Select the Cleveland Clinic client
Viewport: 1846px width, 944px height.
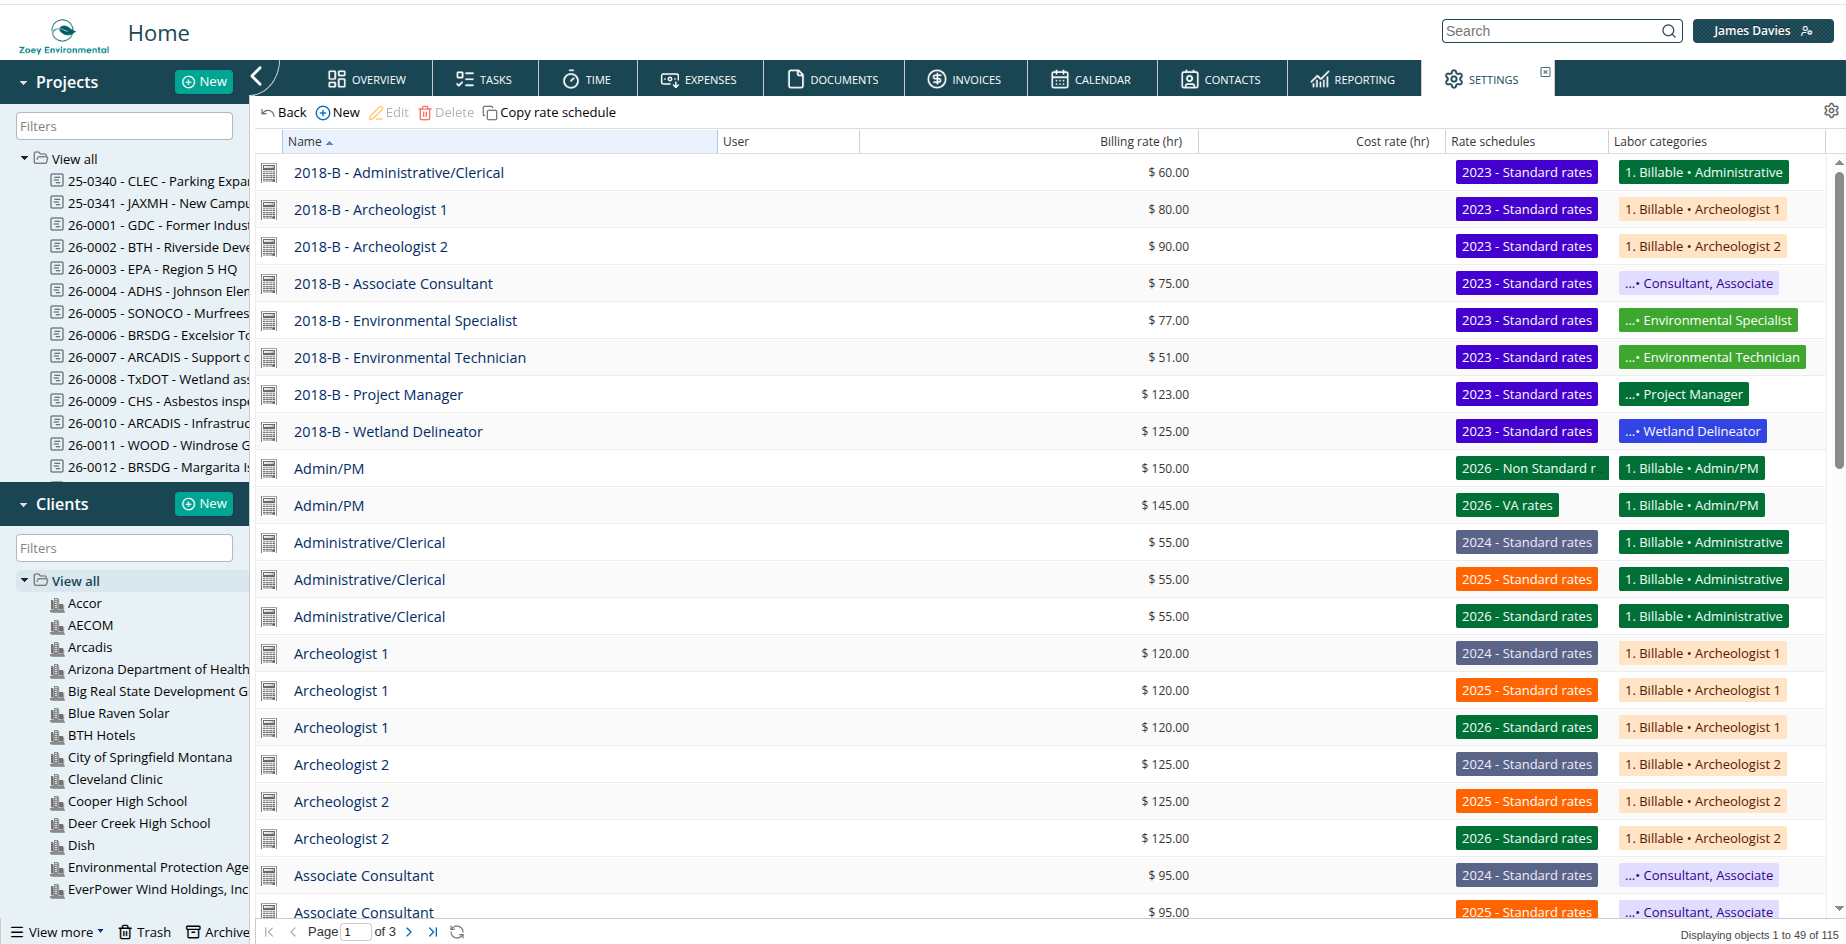tap(115, 780)
